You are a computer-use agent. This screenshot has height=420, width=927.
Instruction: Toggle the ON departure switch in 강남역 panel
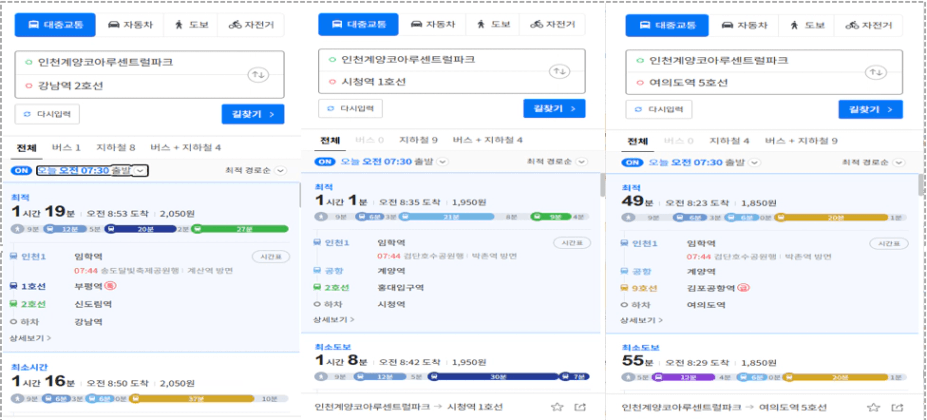point(22,171)
